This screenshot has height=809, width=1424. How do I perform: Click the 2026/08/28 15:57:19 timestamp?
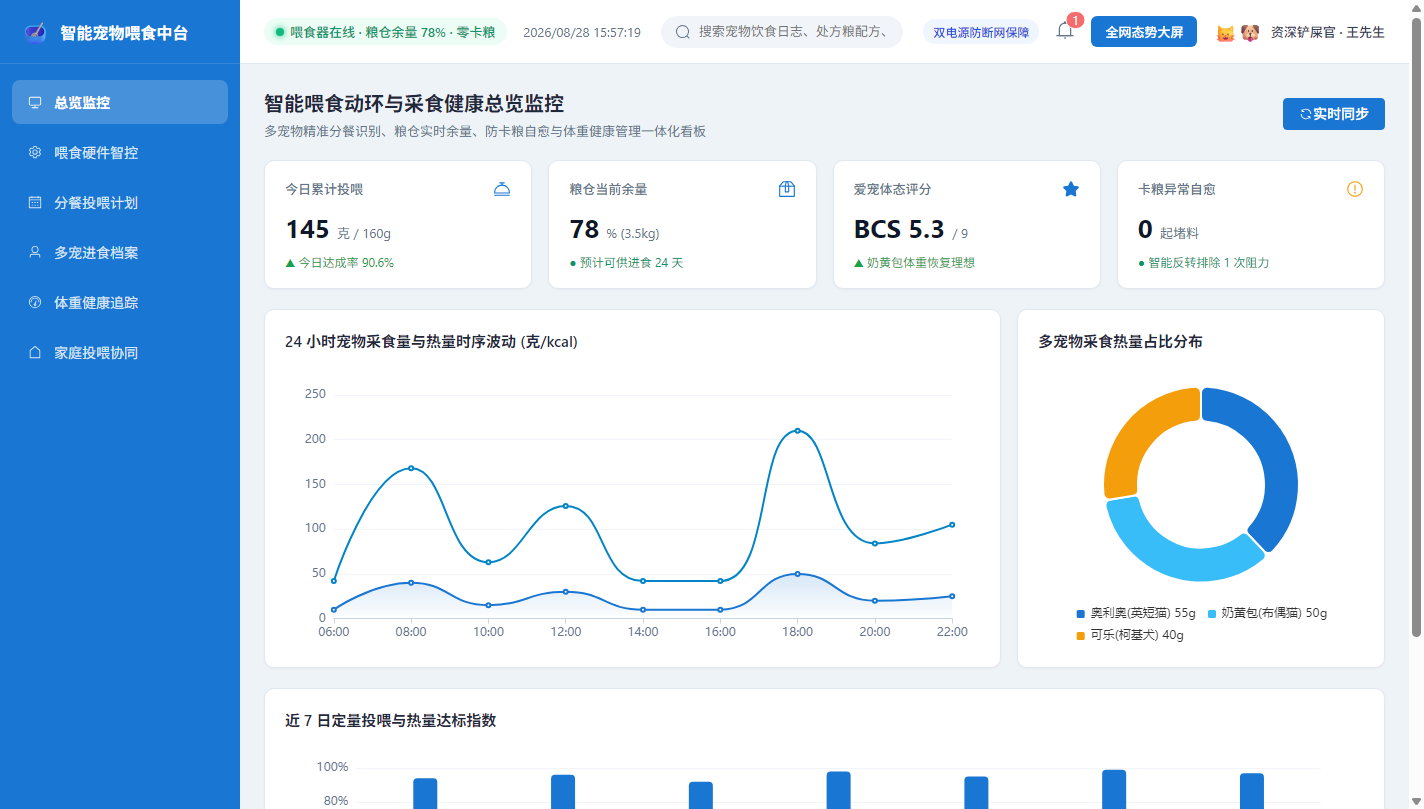coord(582,32)
